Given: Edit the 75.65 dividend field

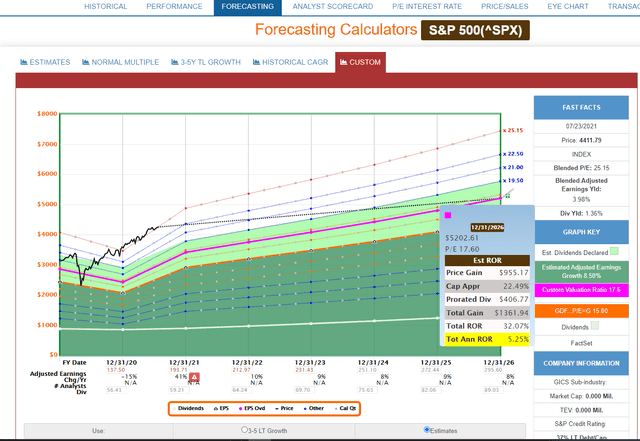Looking at the screenshot, I should pyautogui.click(x=367, y=390).
